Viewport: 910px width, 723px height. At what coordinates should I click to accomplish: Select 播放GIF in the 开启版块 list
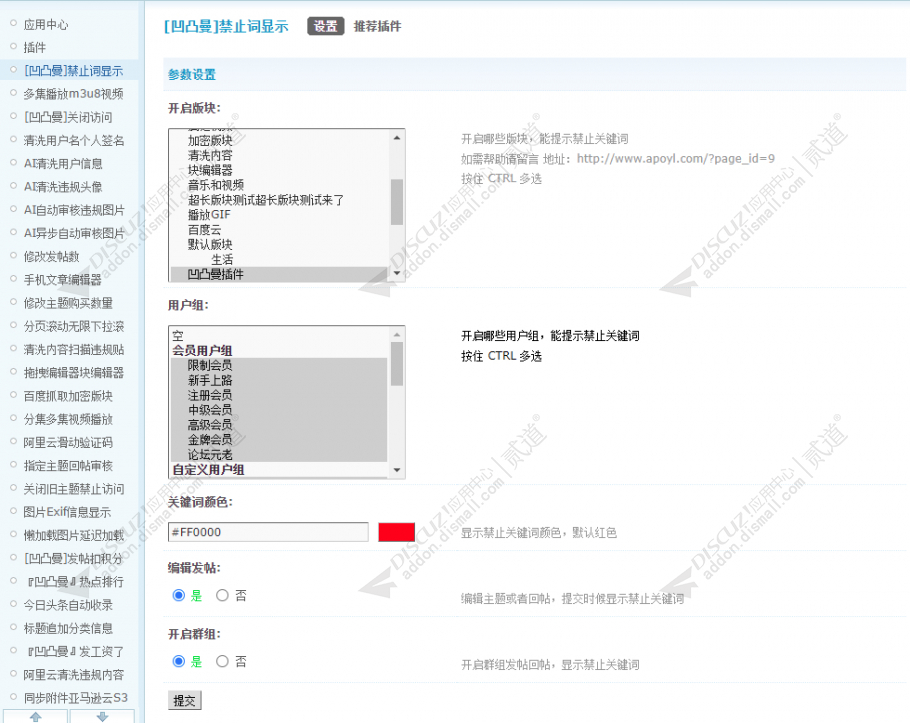click(x=209, y=215)
